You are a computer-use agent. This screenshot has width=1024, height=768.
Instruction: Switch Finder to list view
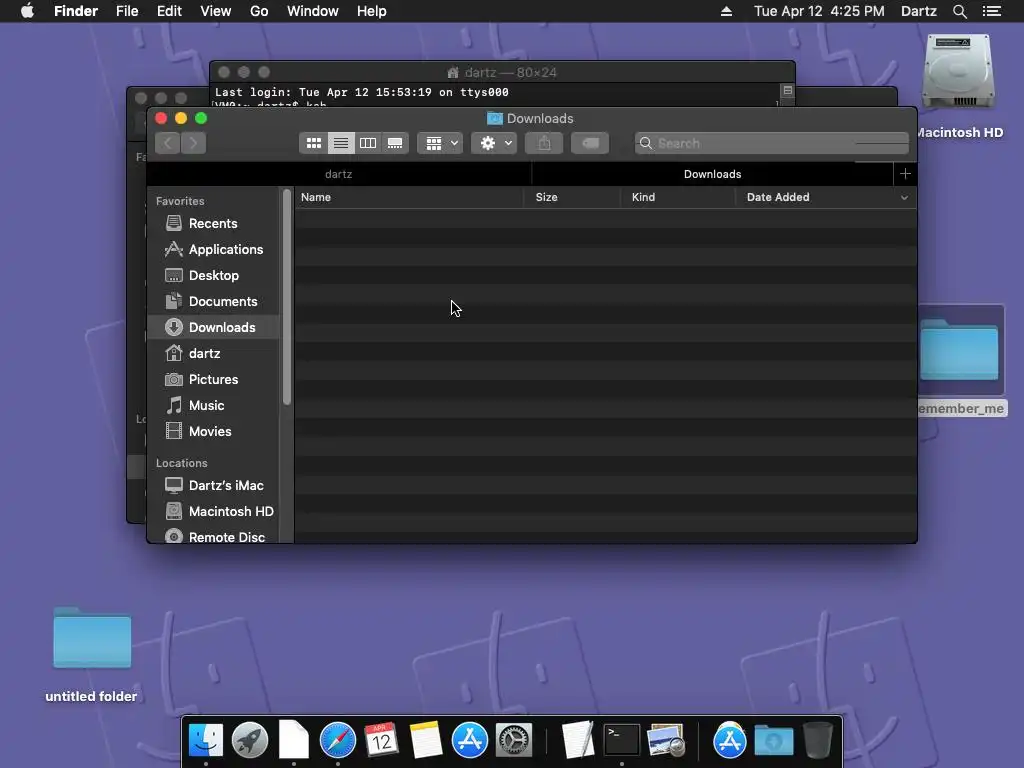(x=341, y=143)
